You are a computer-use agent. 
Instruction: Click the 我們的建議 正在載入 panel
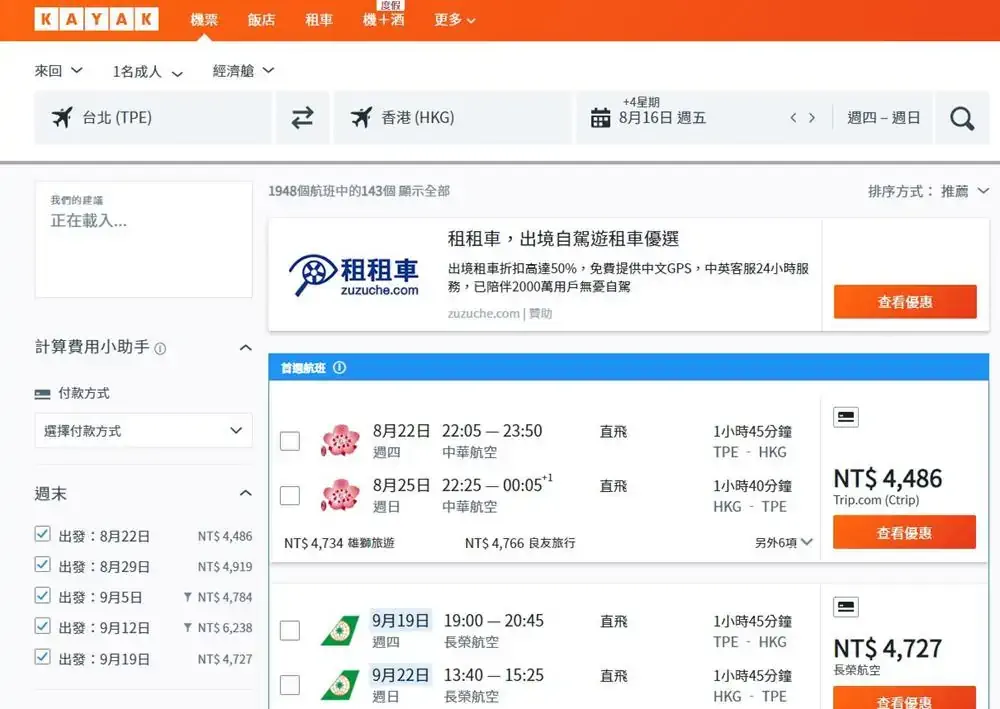click(x=143, y=239)
